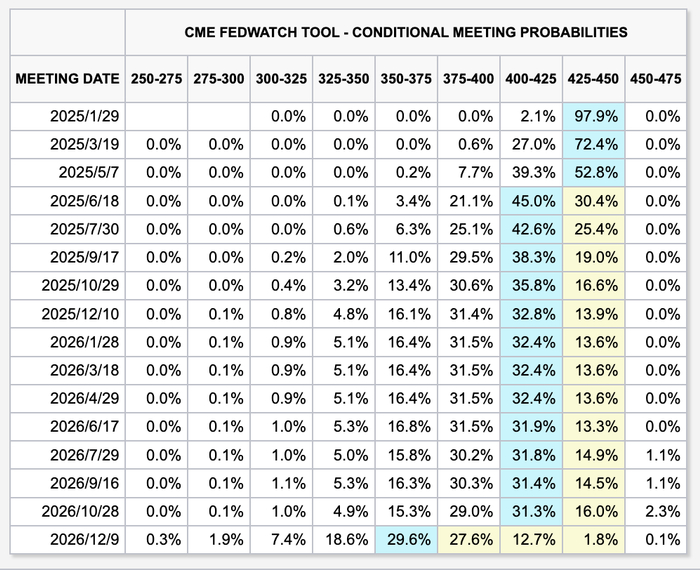Viewport: 700px width, 570px height.
Task: Select the 350-375 column header
Action: [407, 79]
